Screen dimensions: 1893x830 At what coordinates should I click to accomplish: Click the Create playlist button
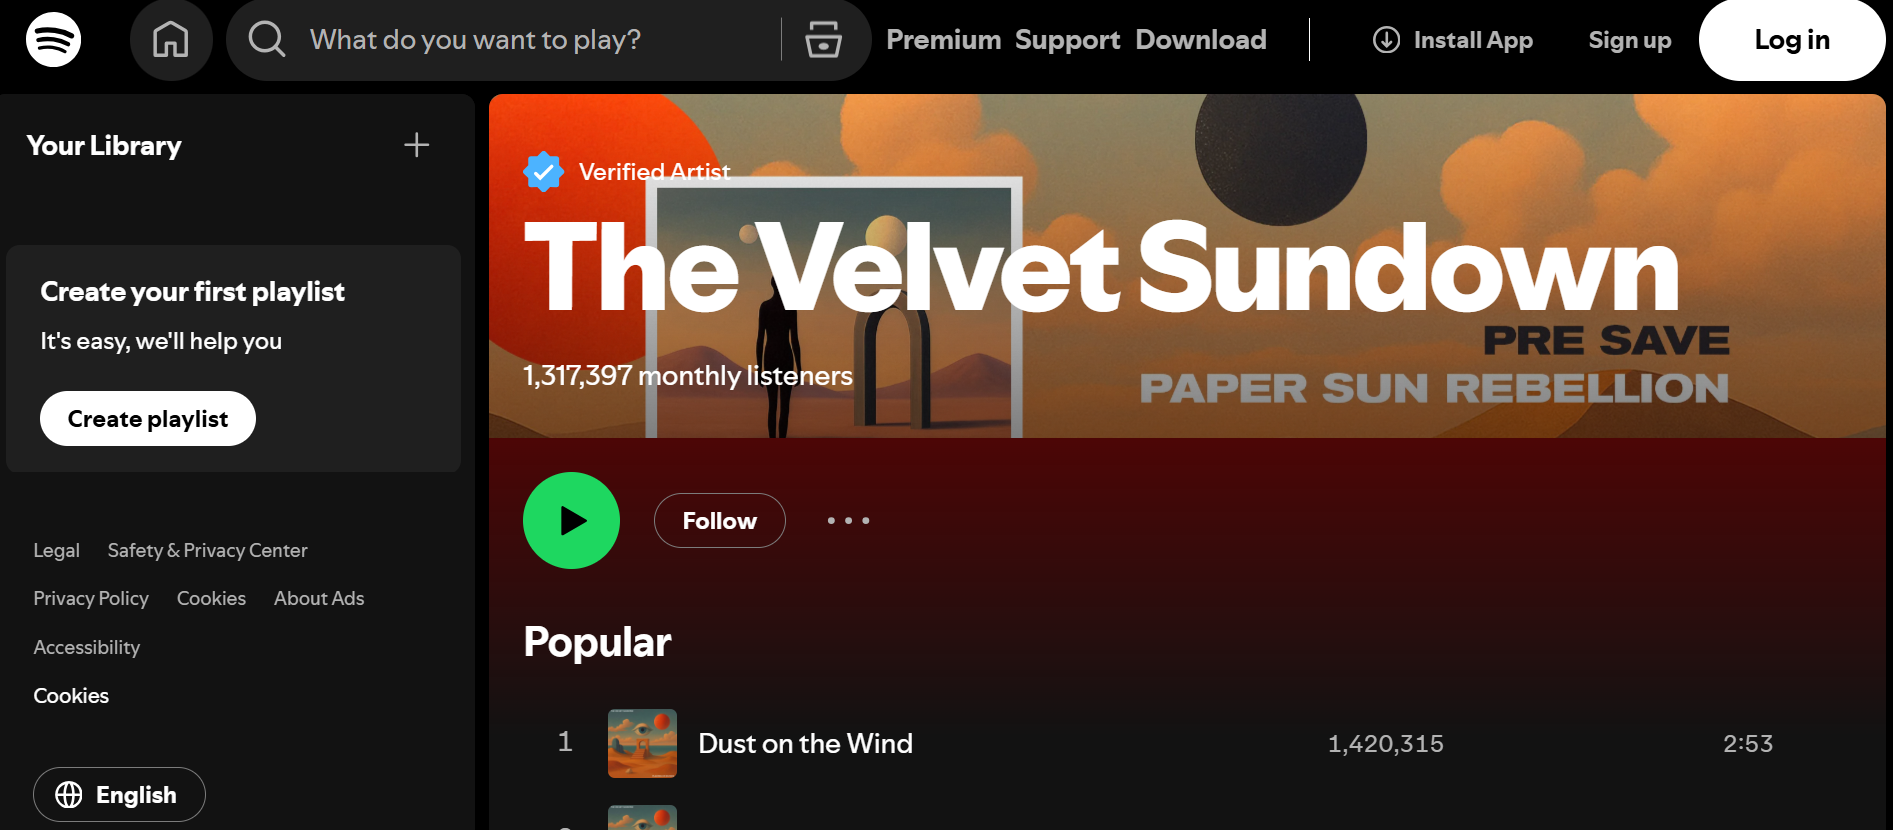148,418
